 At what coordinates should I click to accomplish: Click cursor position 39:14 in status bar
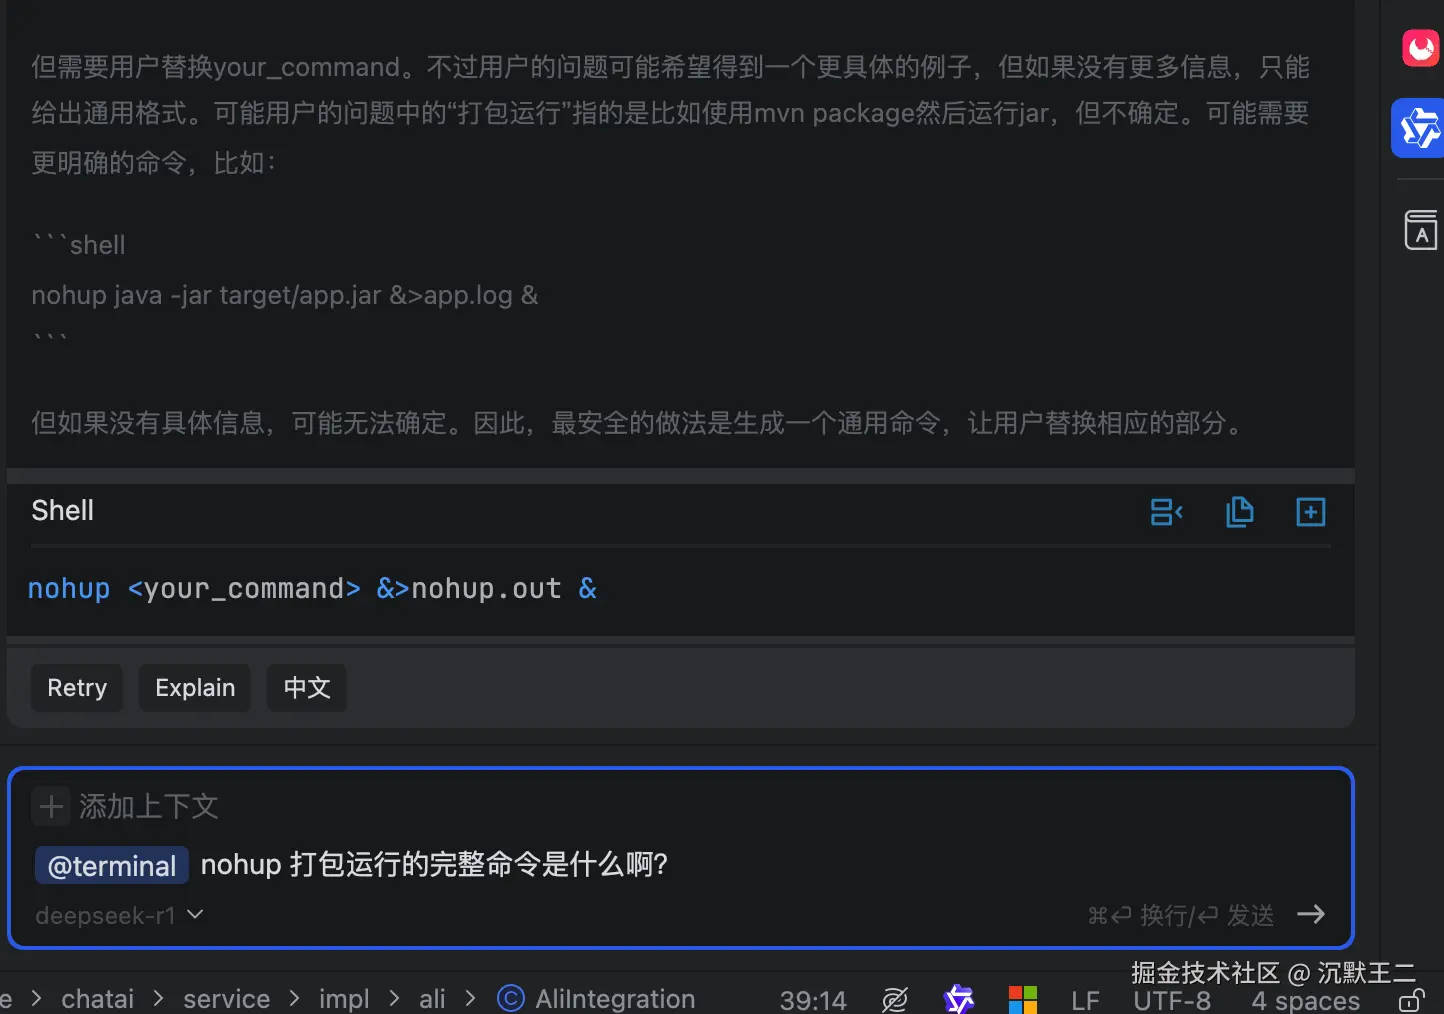point(813,1000)
